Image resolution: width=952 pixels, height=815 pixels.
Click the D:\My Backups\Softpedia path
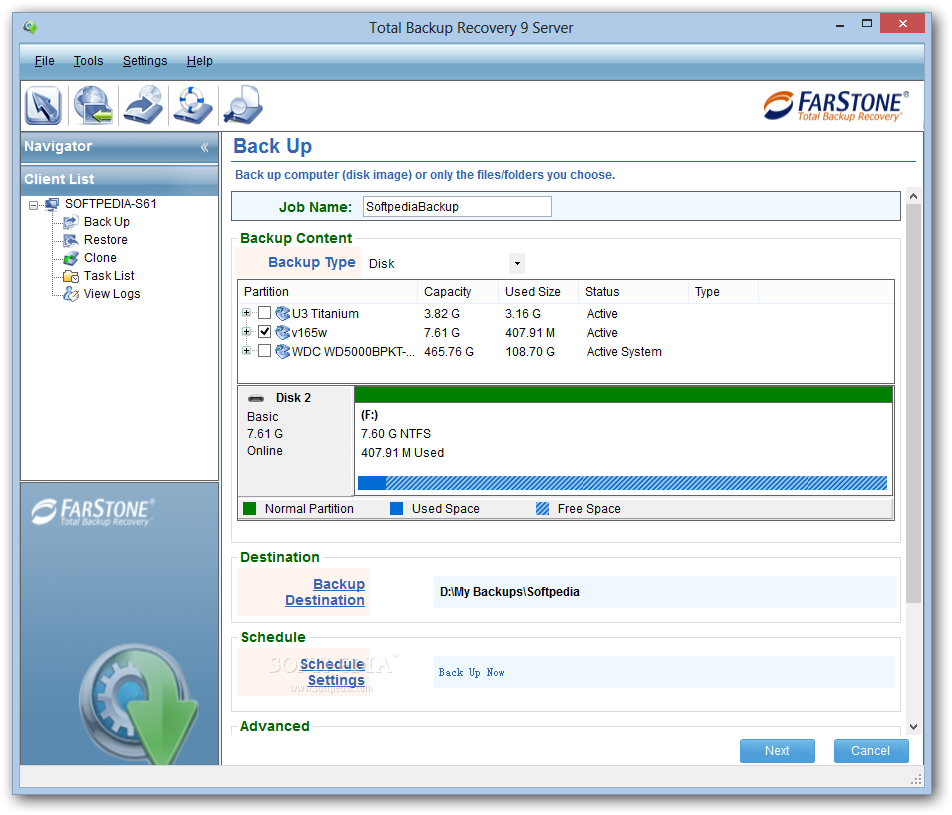pyautogui.click(x=510, y=592)
